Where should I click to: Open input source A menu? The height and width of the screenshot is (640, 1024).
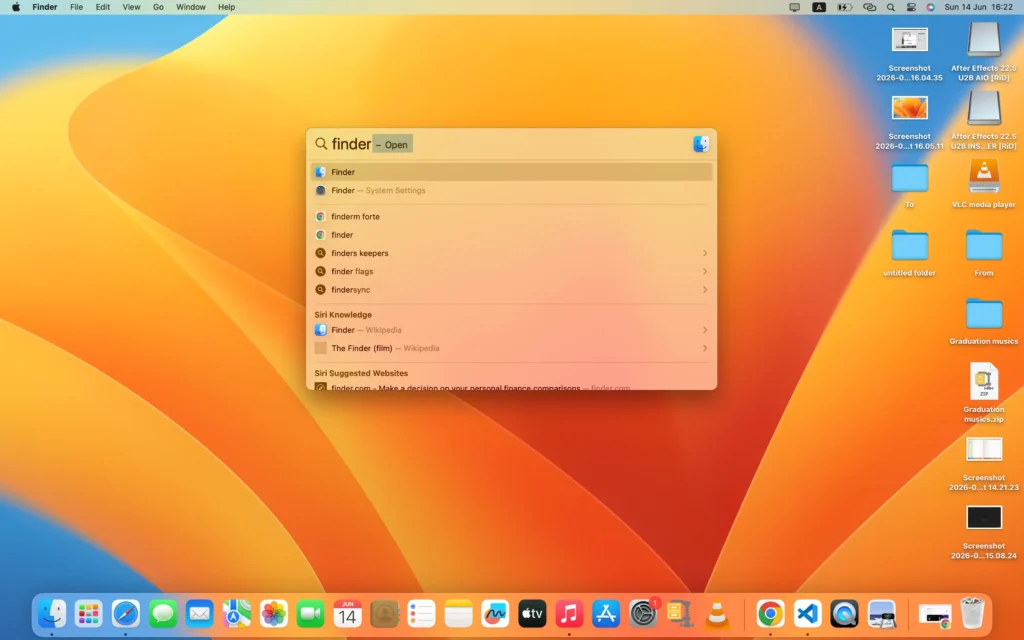coord(819,7)
